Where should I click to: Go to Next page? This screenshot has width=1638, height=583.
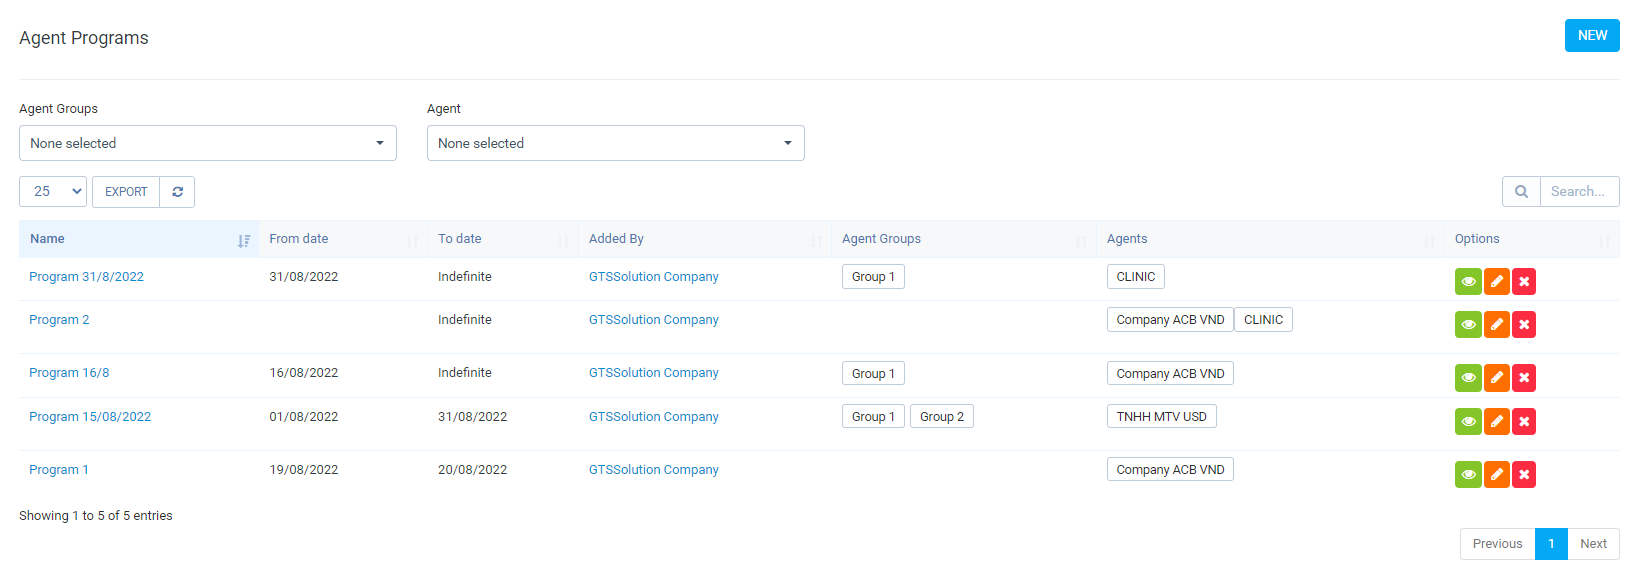click(1593, 544)
